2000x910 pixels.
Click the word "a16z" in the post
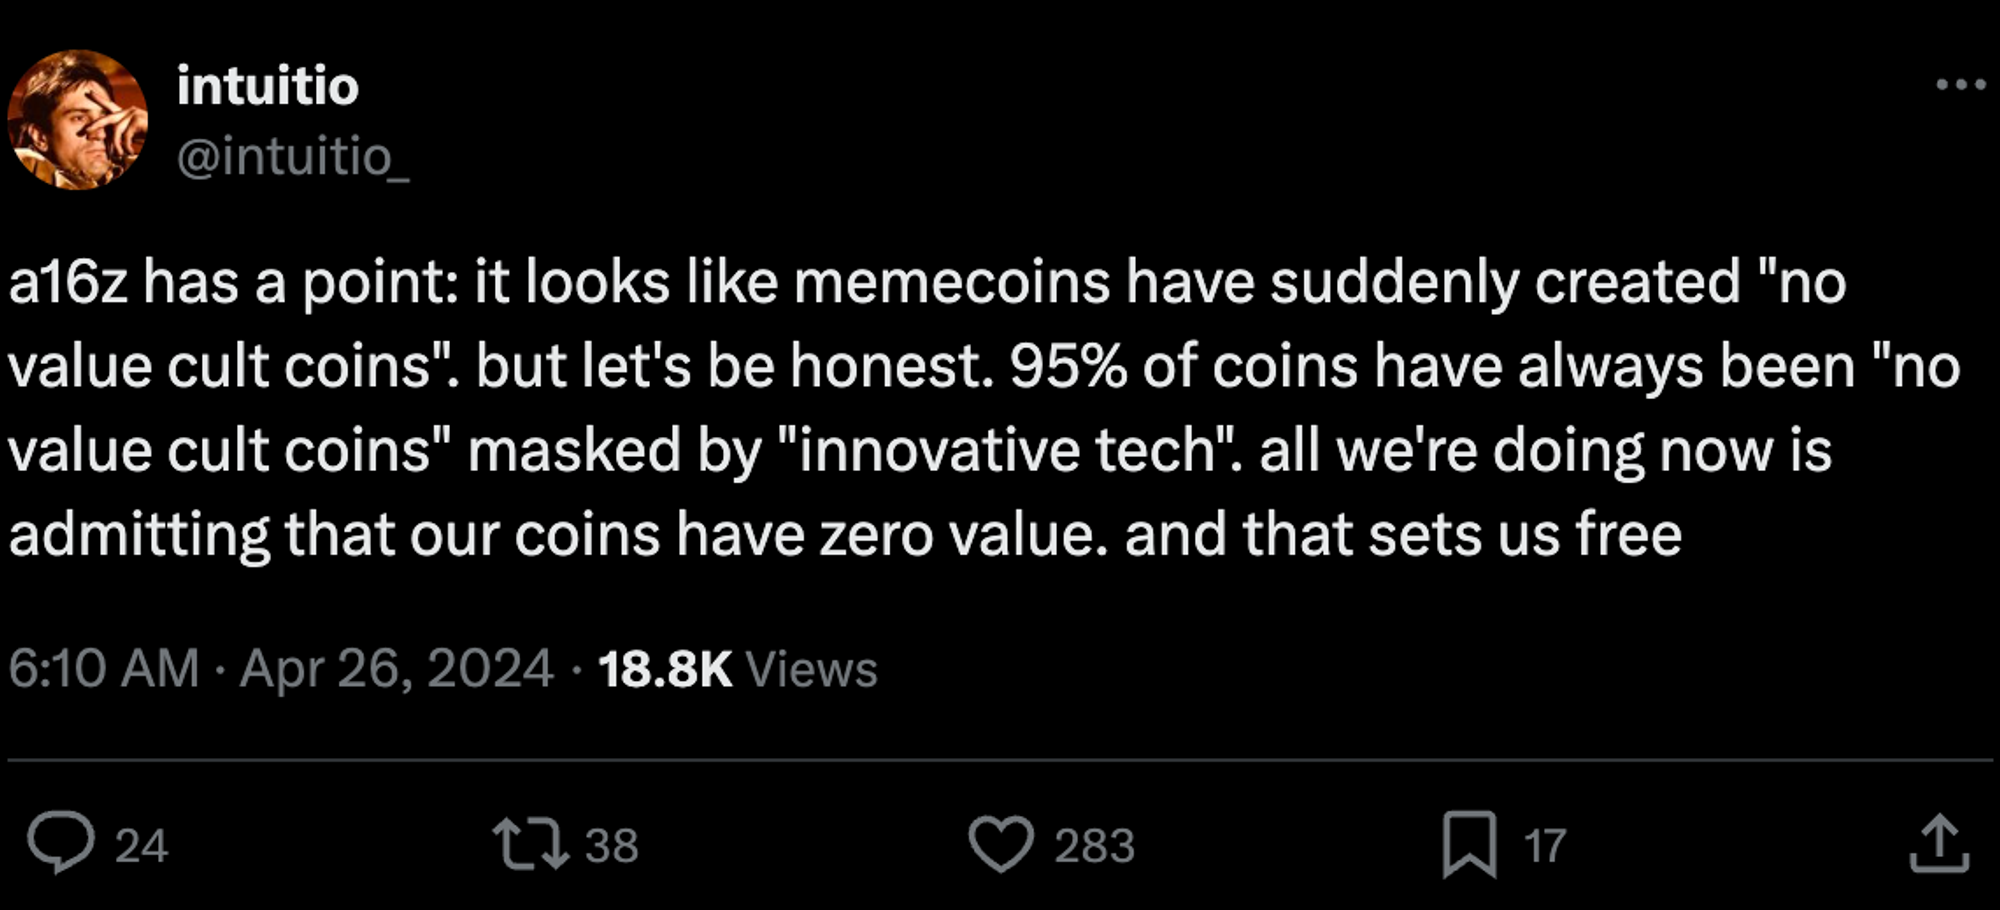pyautogui.click(x=68, y=283)
